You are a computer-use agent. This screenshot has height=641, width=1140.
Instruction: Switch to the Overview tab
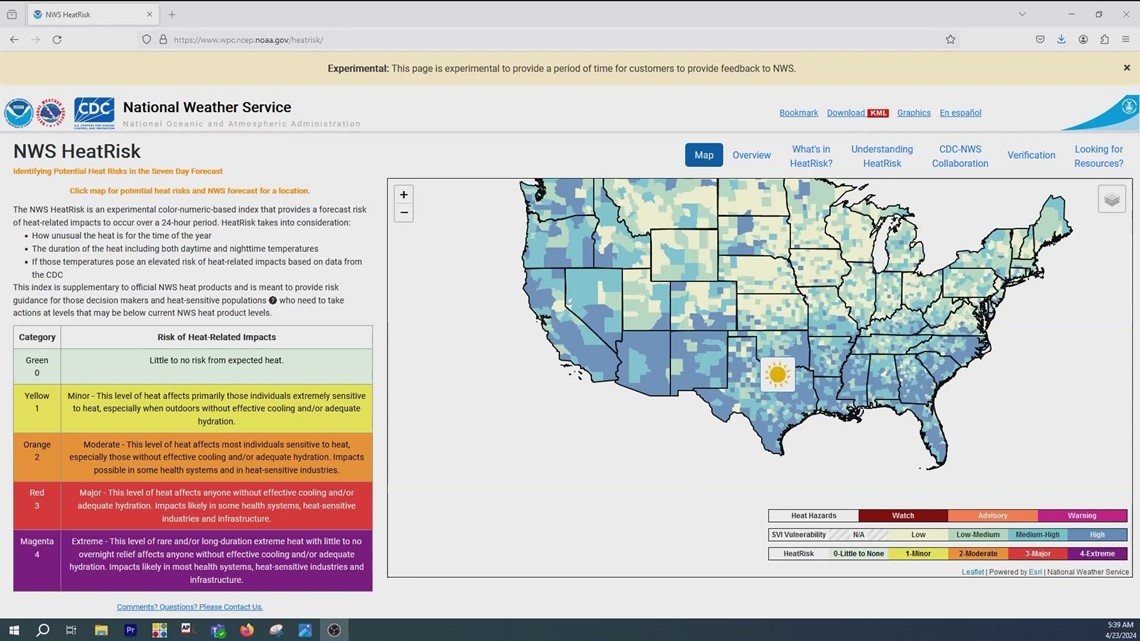pos(751,155)
